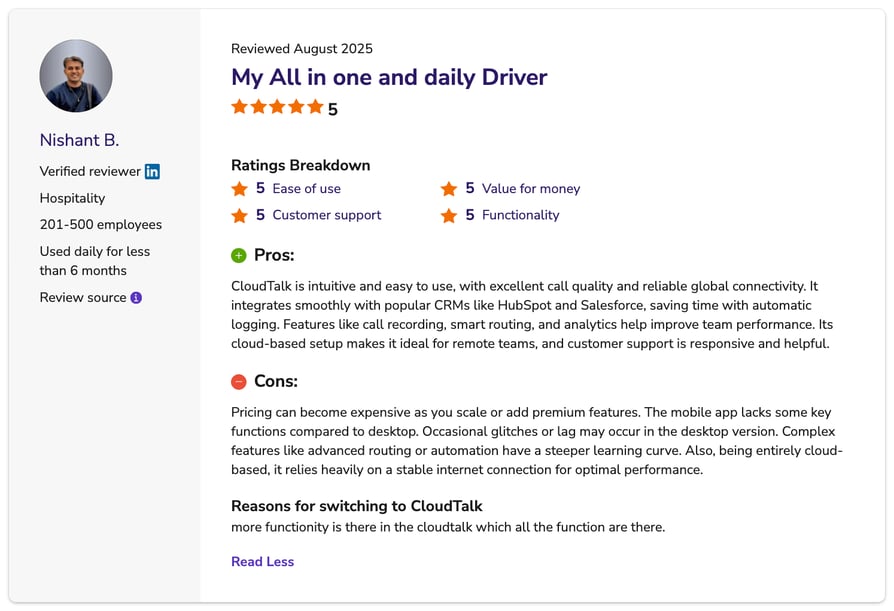894x611 pixels.
Task: Click the star beside Value for money
Action: pos(449,189)
